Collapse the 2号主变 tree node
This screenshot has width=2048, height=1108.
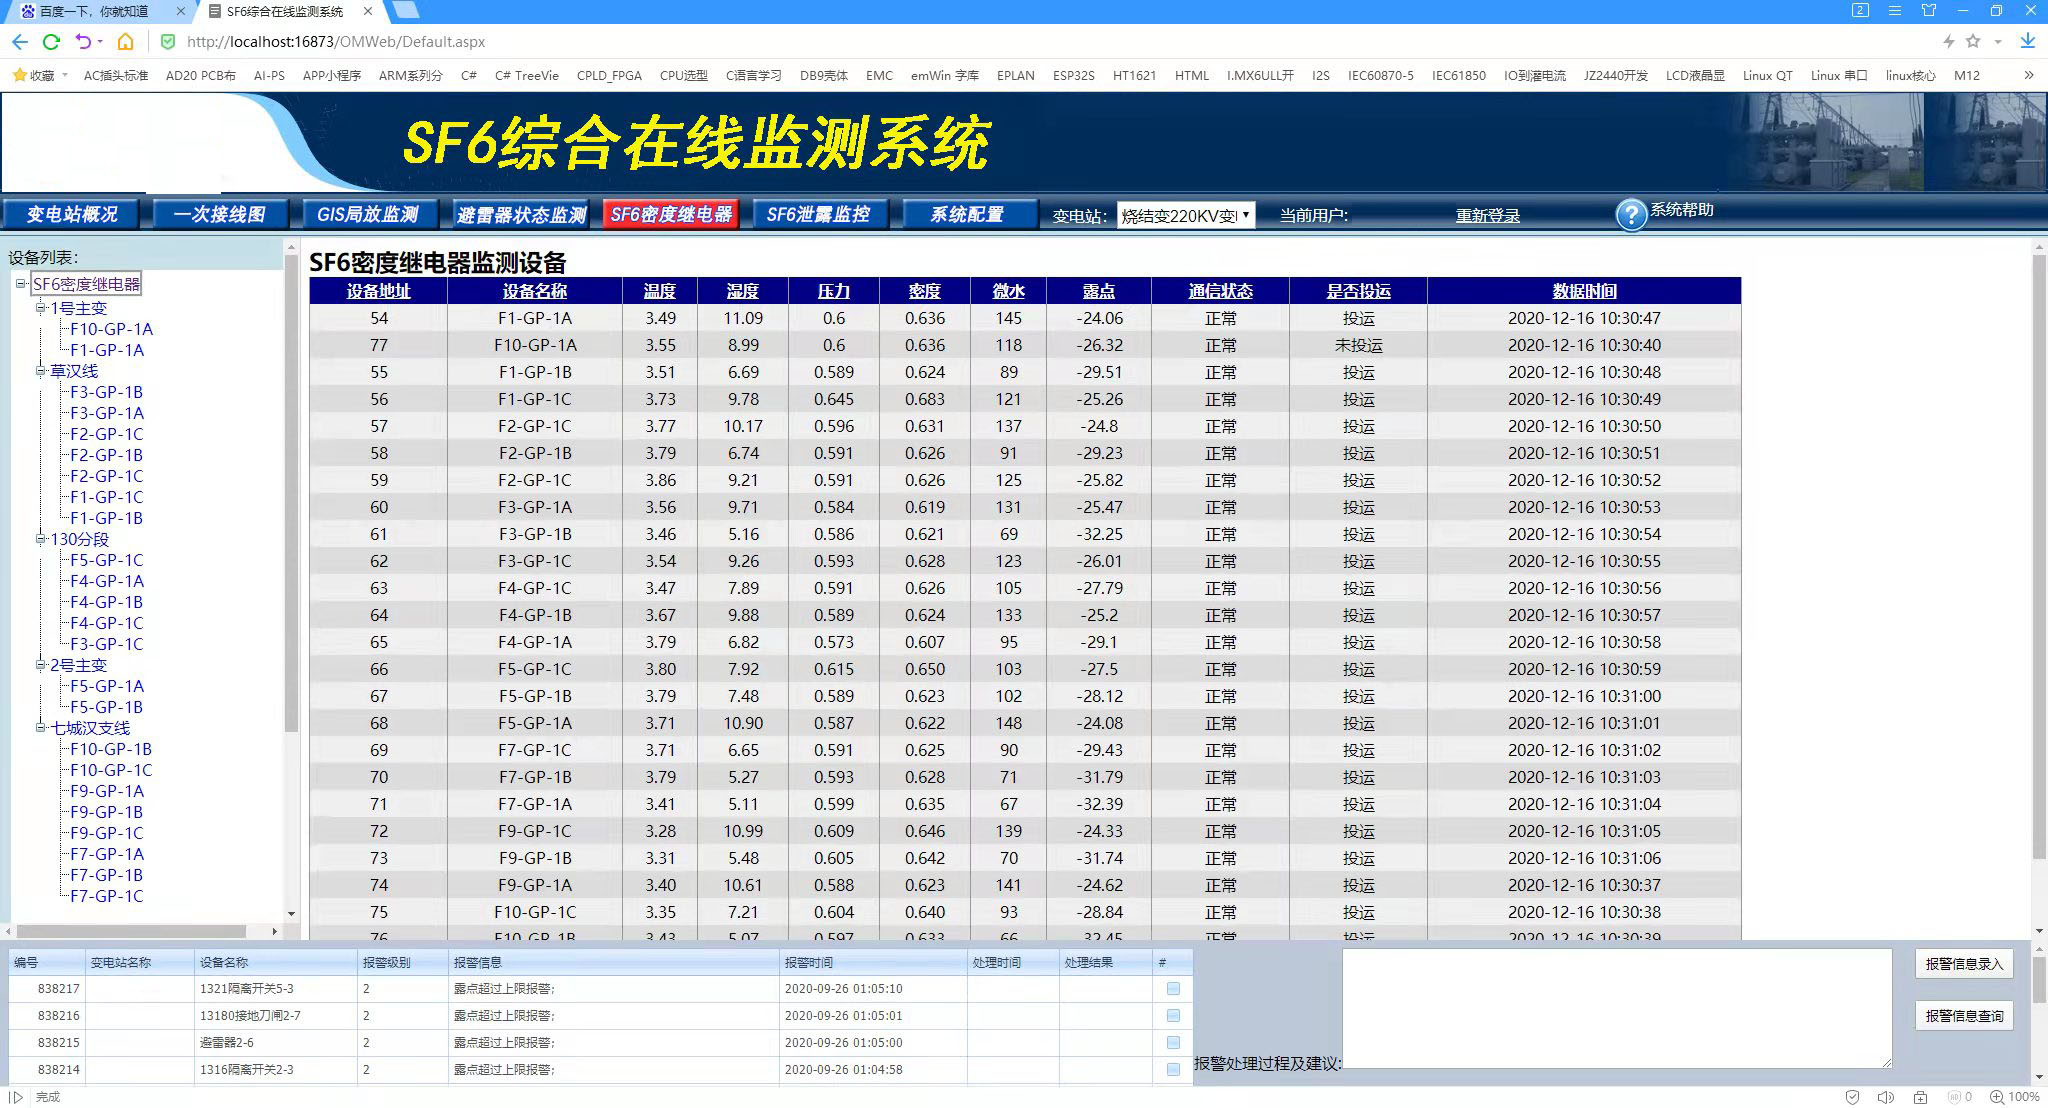tap(41, 665)
